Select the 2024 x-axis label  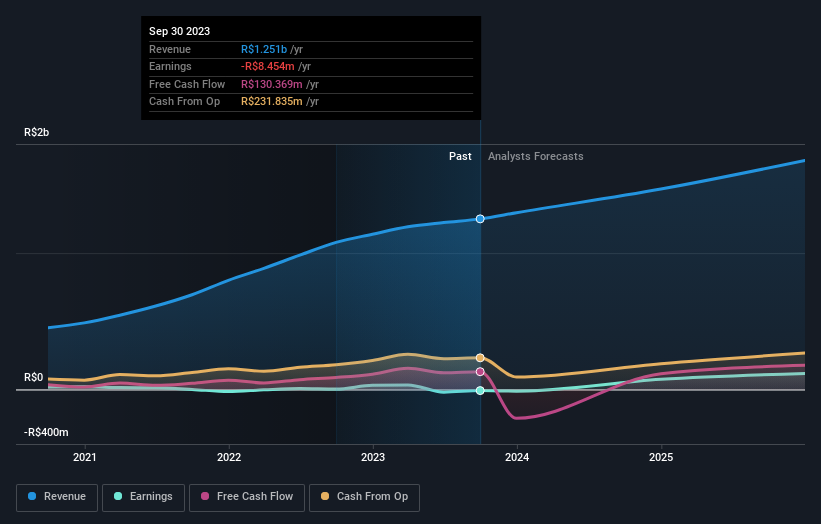click(517, 458)
